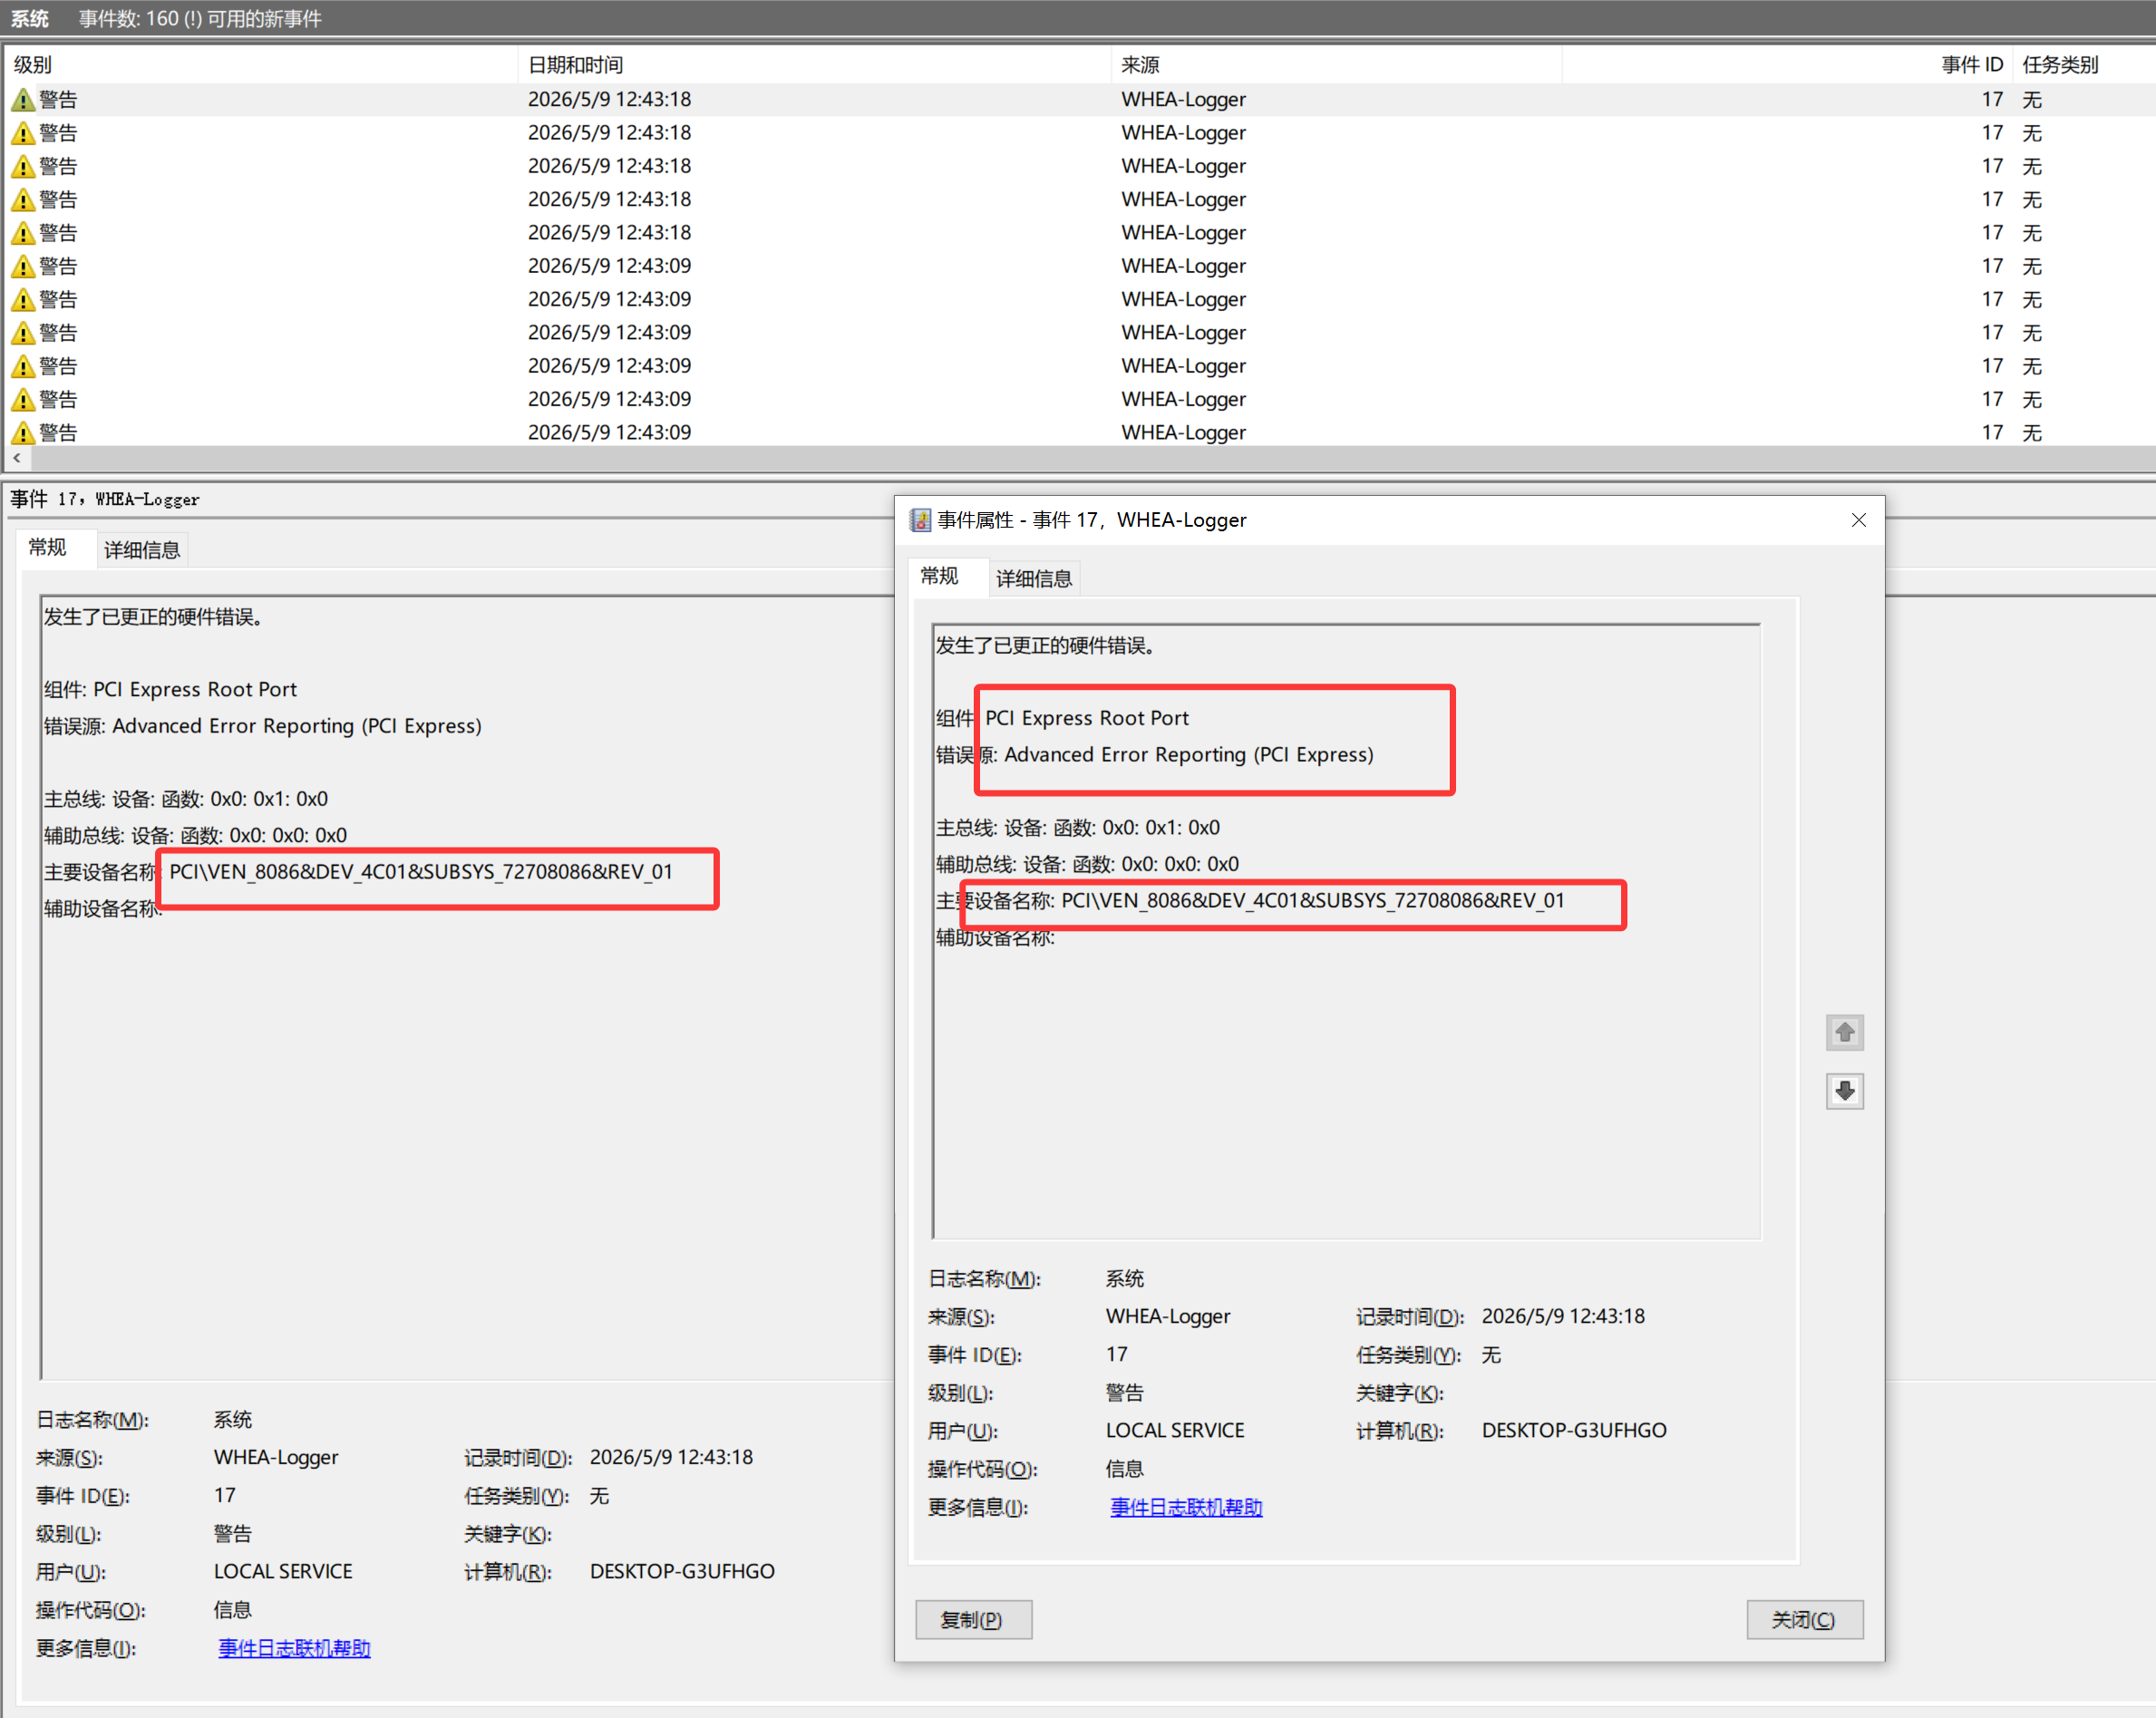
Task: Click 'PCI Express Root Port' text in the dialog
Action: click(1087, 718)
